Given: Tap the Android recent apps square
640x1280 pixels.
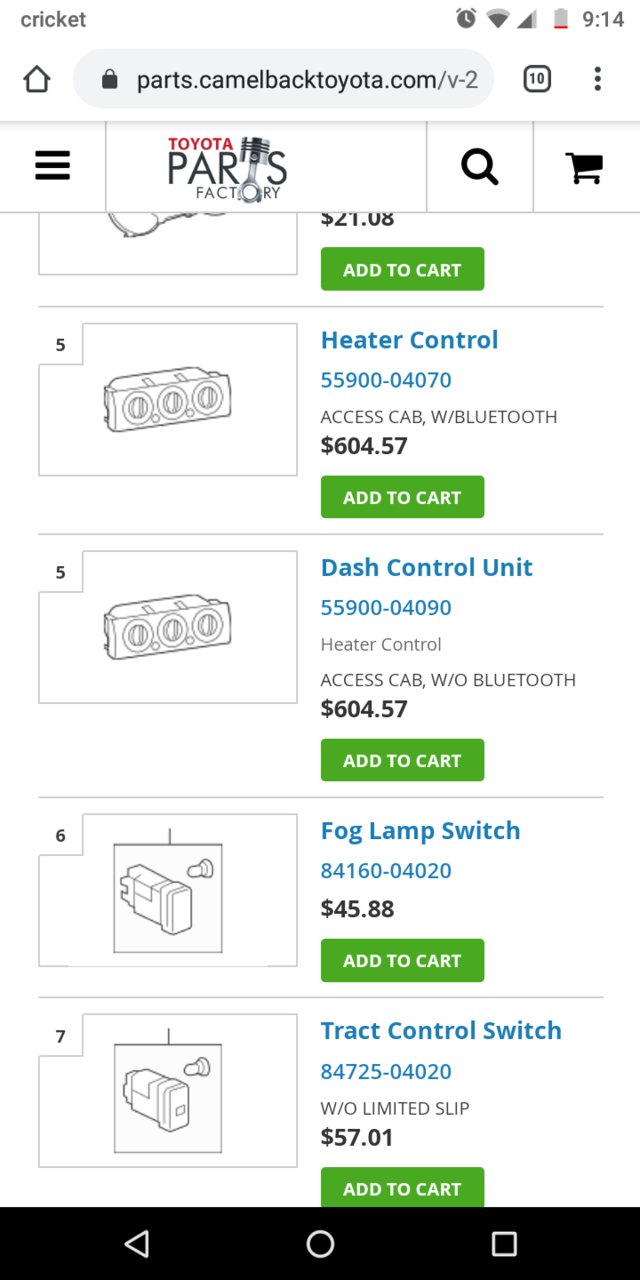Looking at the screenshot, I should click(504, 1243).
